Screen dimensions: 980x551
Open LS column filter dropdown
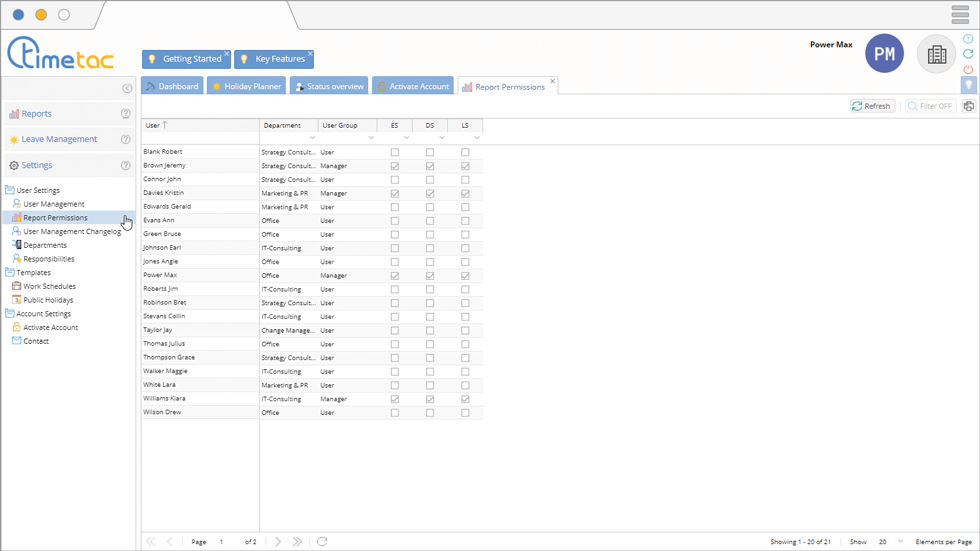pyautogui.click(x=477, y=137)
